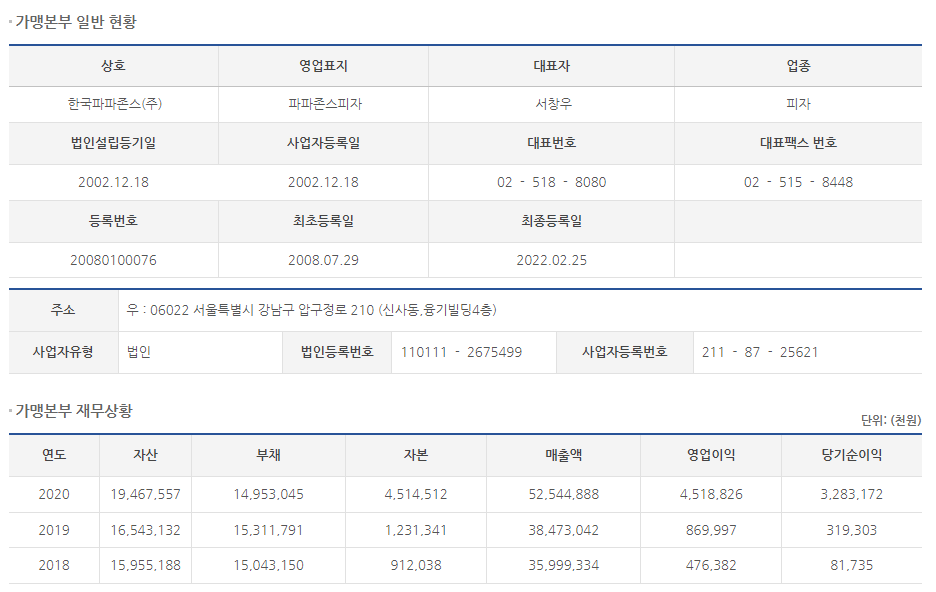The width and height of the screenshot is (936, 592).
Task: Select the 2019 sales value 38,473,042
Action: point(564,530)
